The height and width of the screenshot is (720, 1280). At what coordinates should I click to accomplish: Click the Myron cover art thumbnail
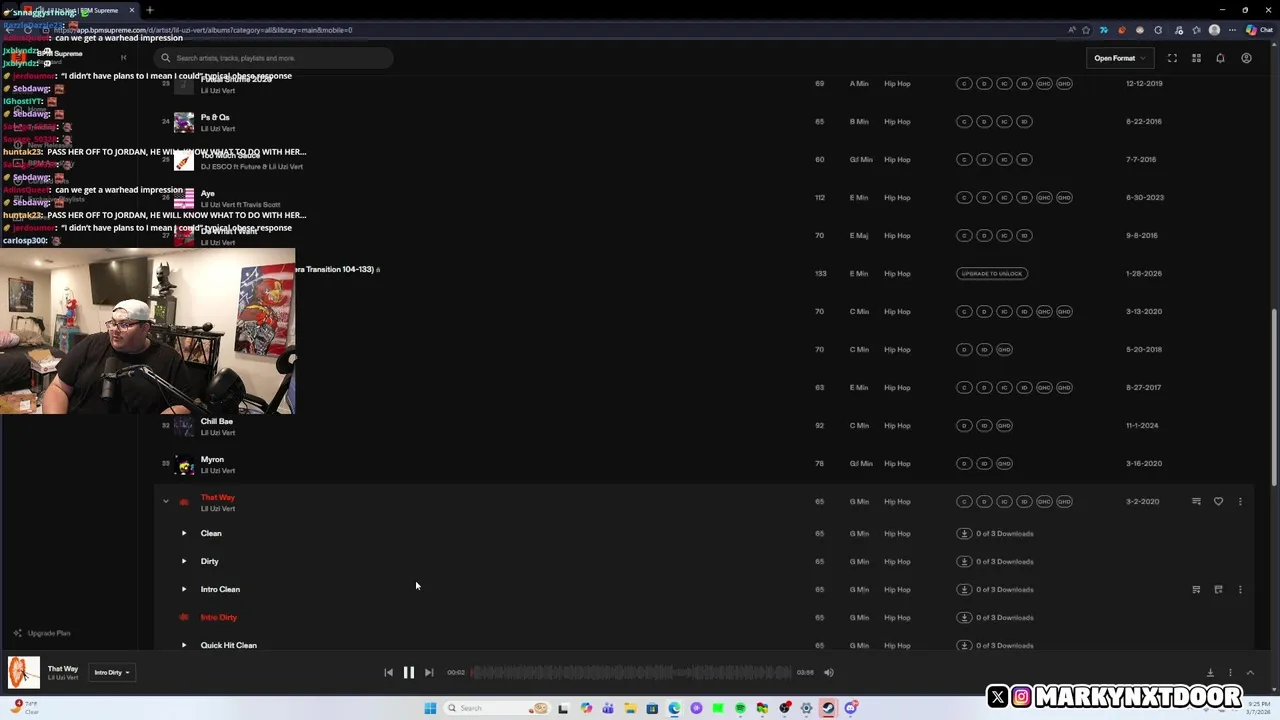[x=184, y=464]
